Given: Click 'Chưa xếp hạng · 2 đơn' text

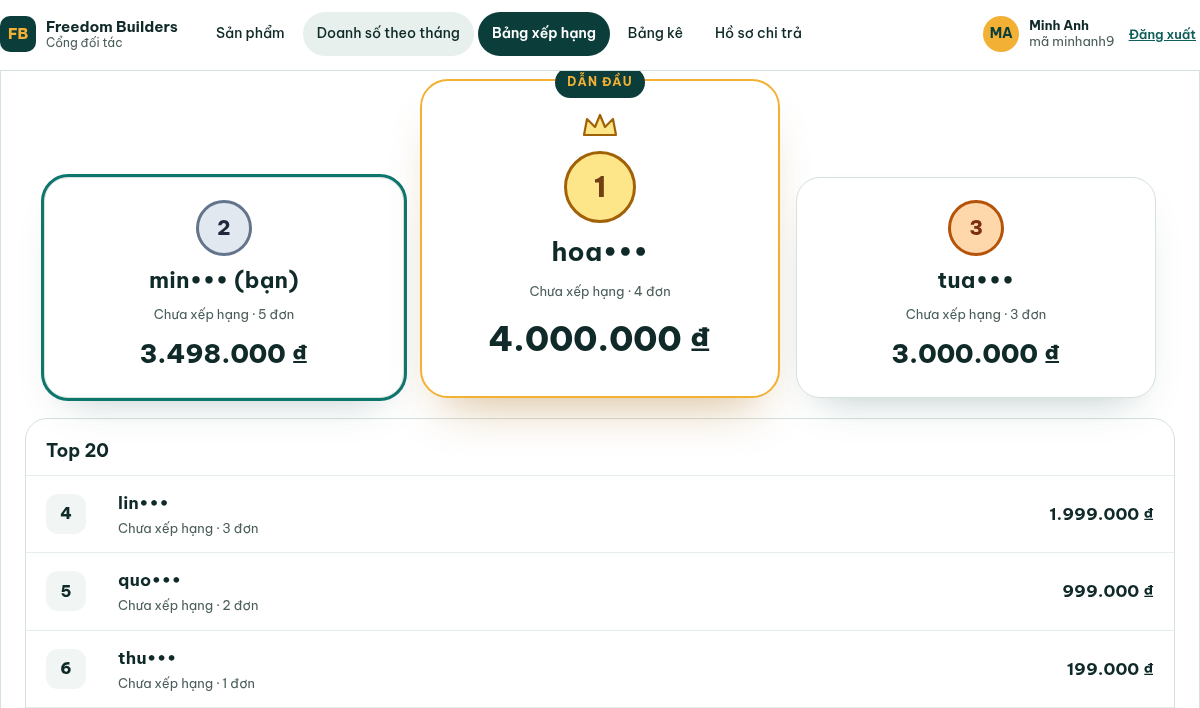Looking at the screenshot, I should (188, 606).
